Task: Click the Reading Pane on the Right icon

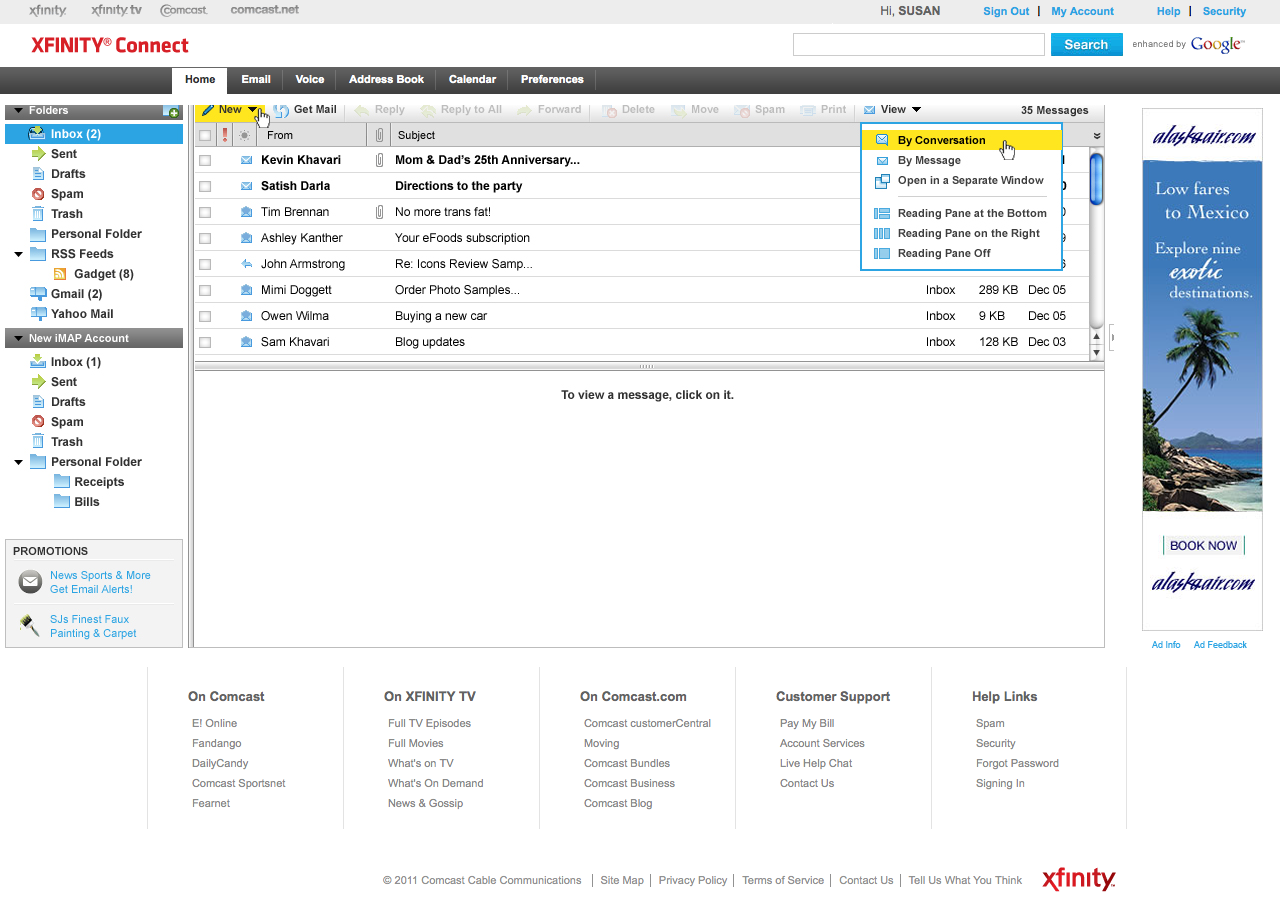Action: [x=882, y=233]
